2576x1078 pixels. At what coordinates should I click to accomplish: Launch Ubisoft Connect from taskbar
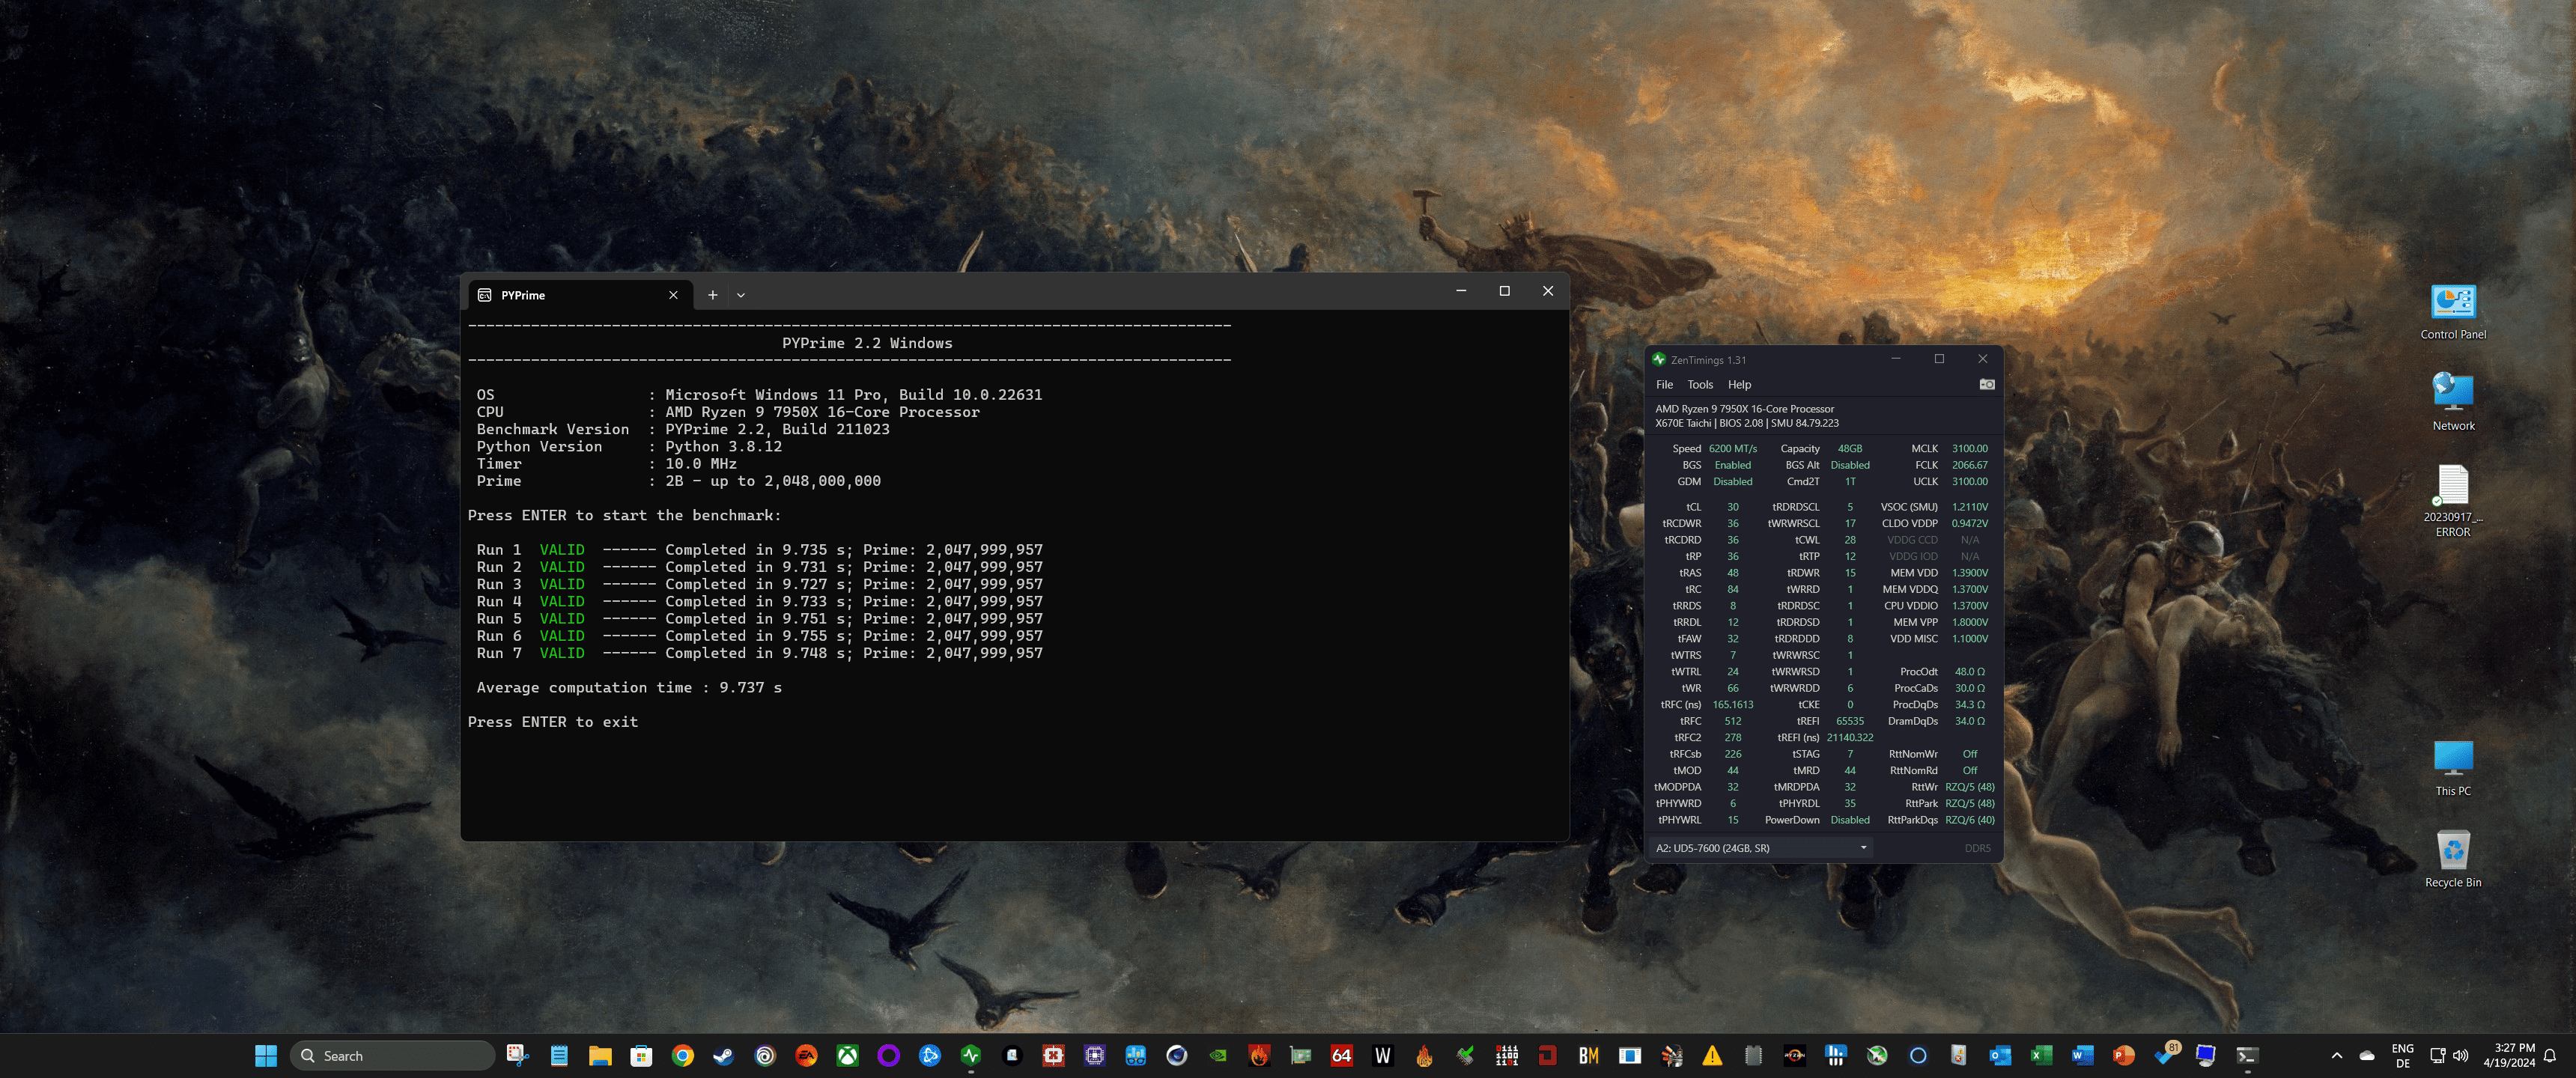point(765,1055)
